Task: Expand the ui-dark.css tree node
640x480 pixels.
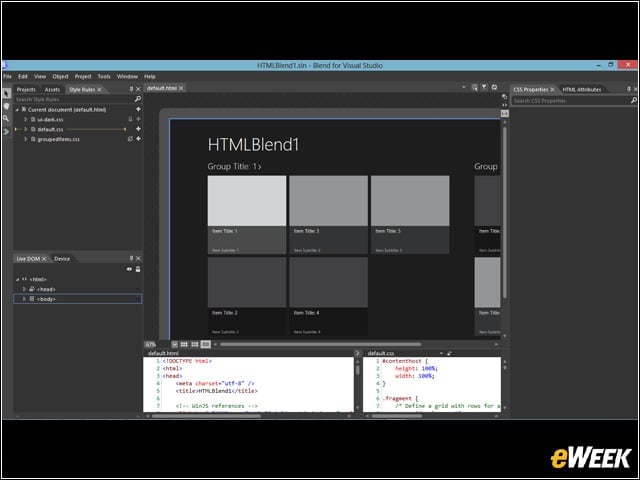Action: click(25, 119)
